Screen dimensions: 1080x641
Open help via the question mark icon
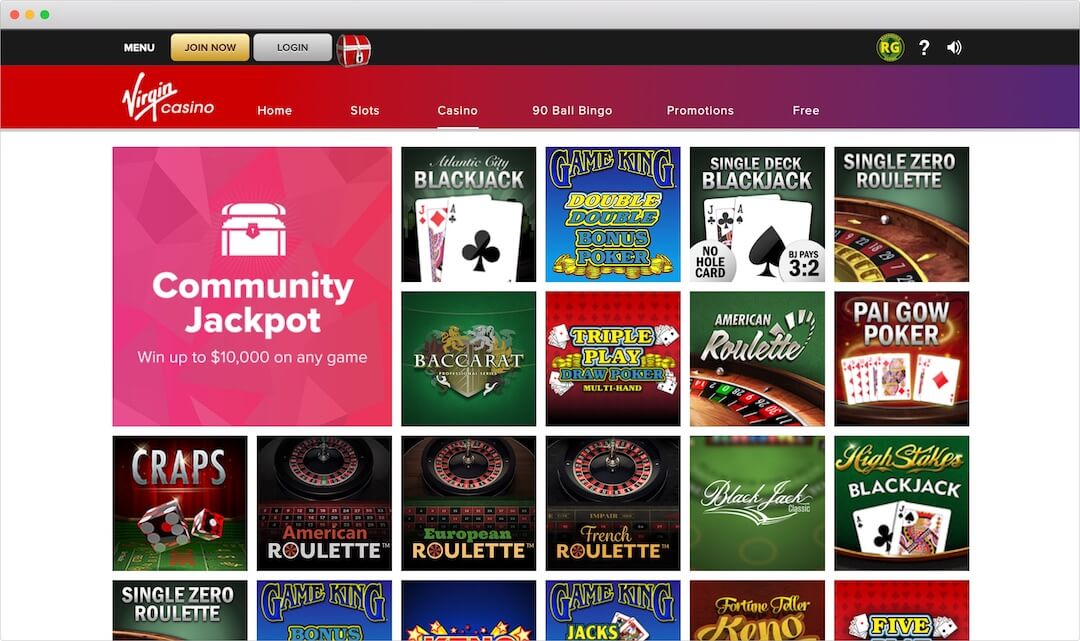click(x=924, y=48)
